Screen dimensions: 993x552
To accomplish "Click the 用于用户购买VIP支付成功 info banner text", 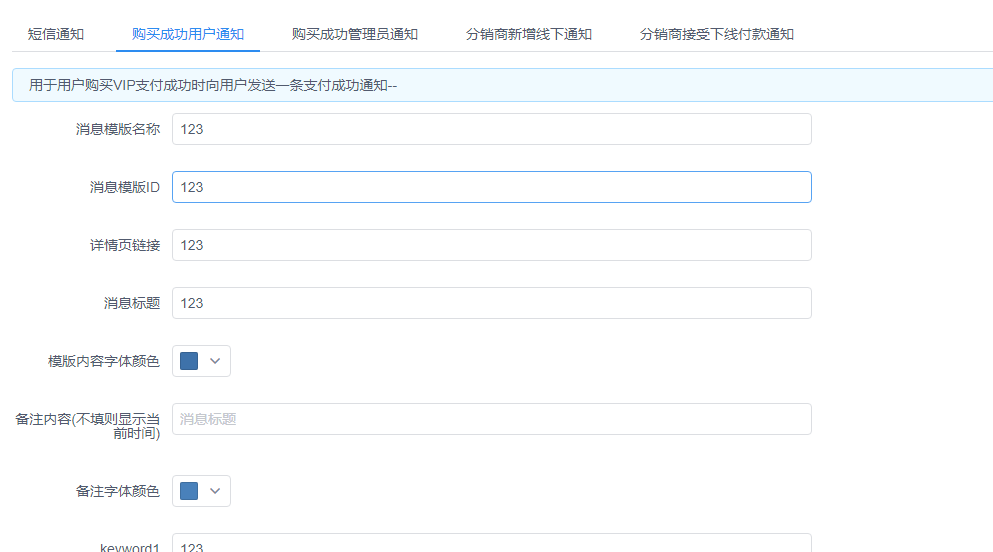I will click(x=213, y=85).
